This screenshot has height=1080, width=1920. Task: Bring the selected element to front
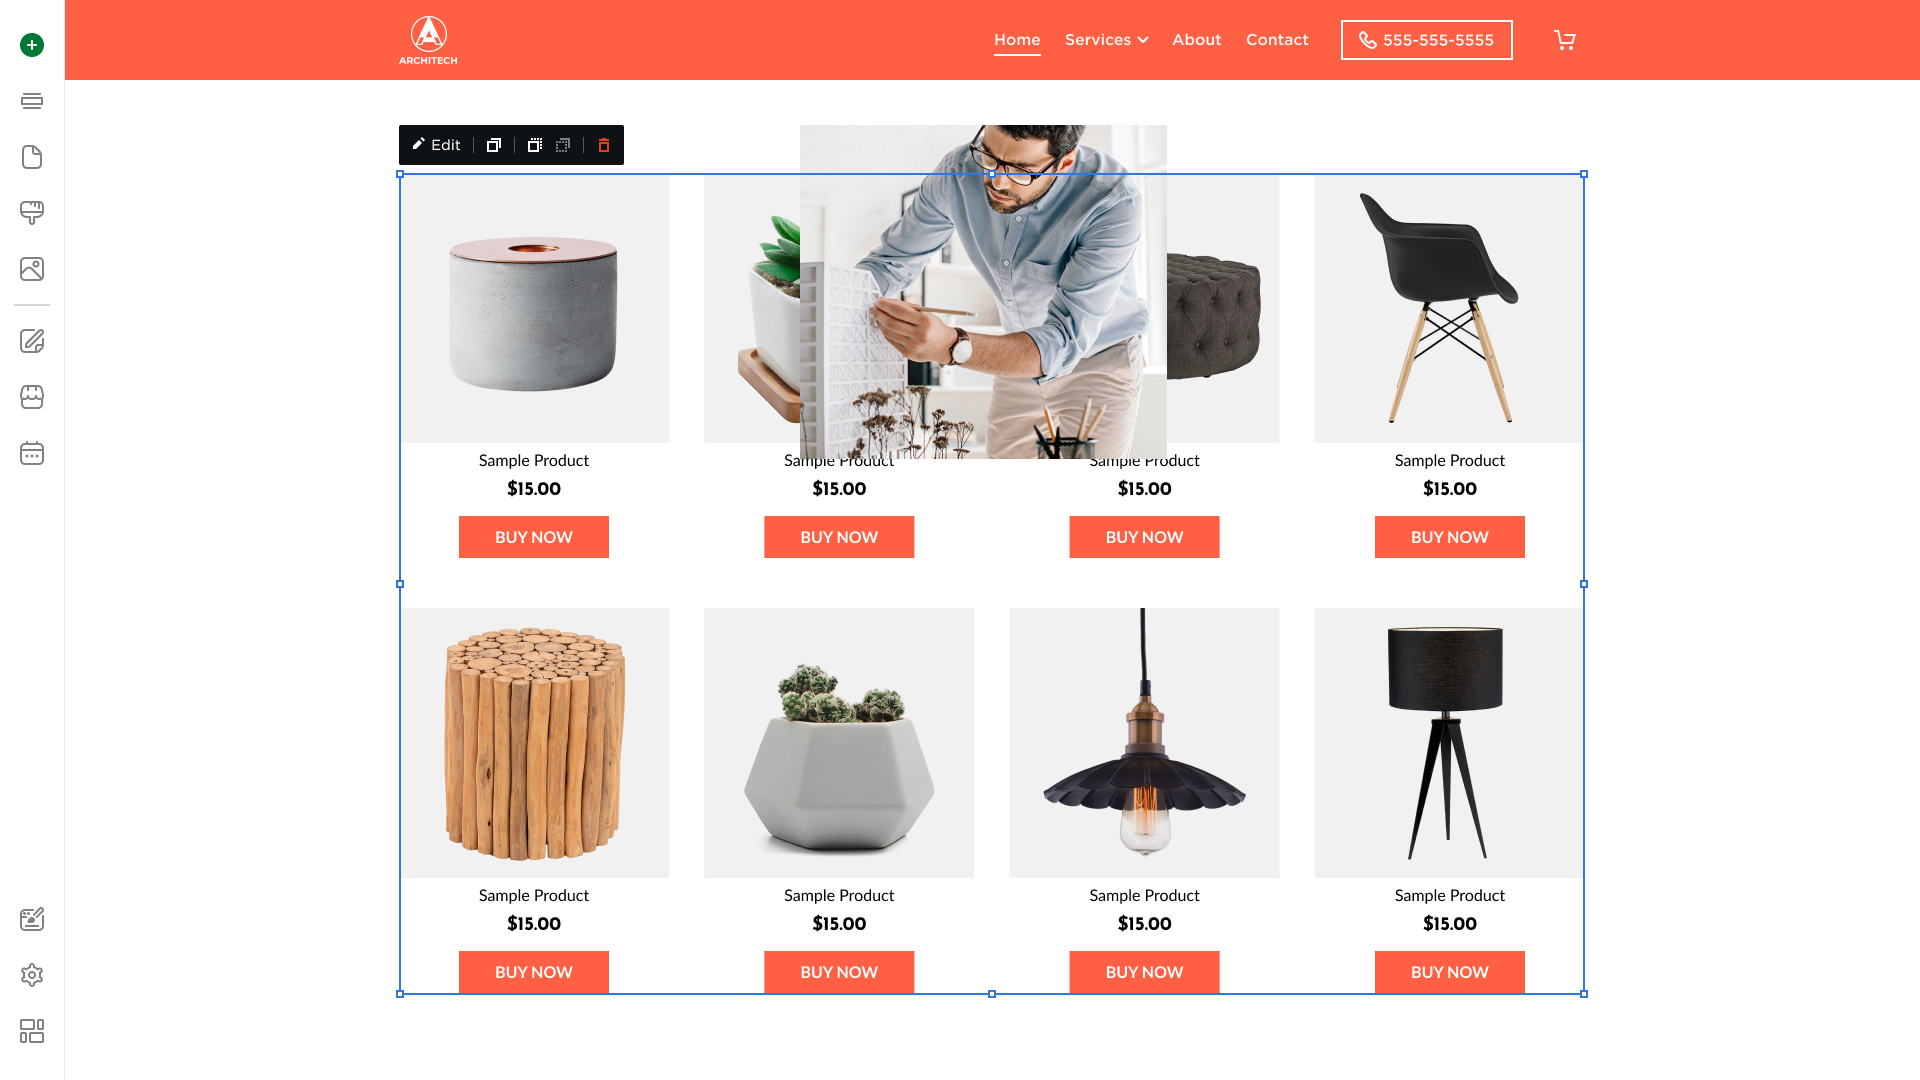535,145
